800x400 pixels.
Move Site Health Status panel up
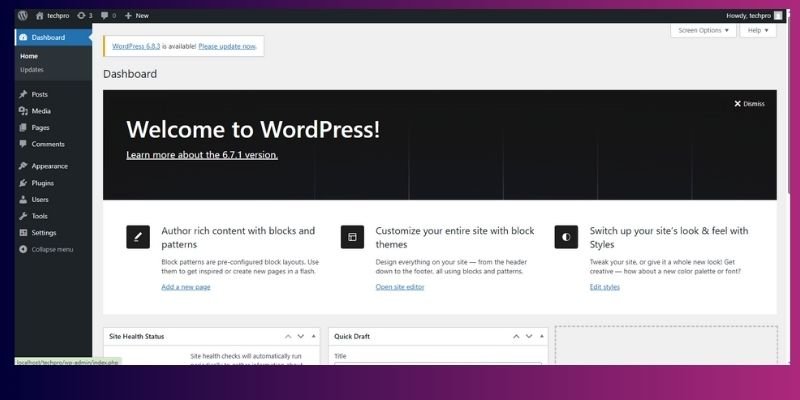click(288, 336)
